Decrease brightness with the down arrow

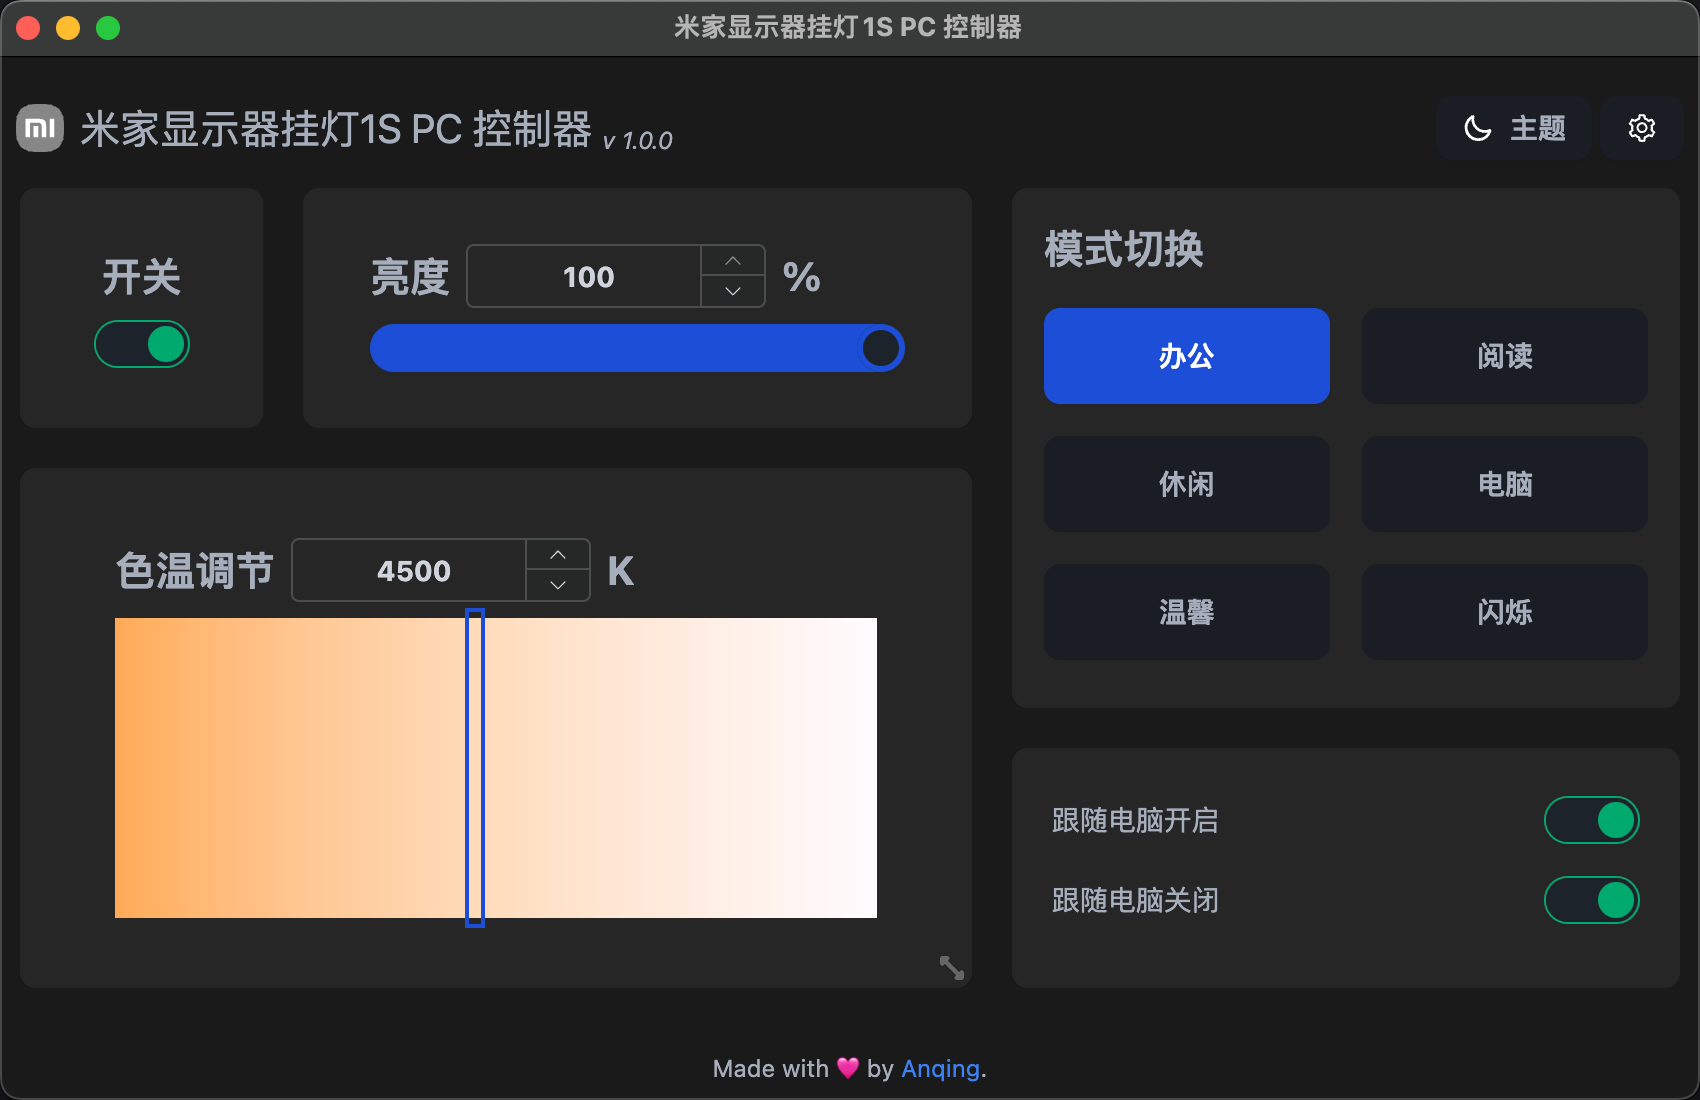pyautogui.click(x=733, y=291)
